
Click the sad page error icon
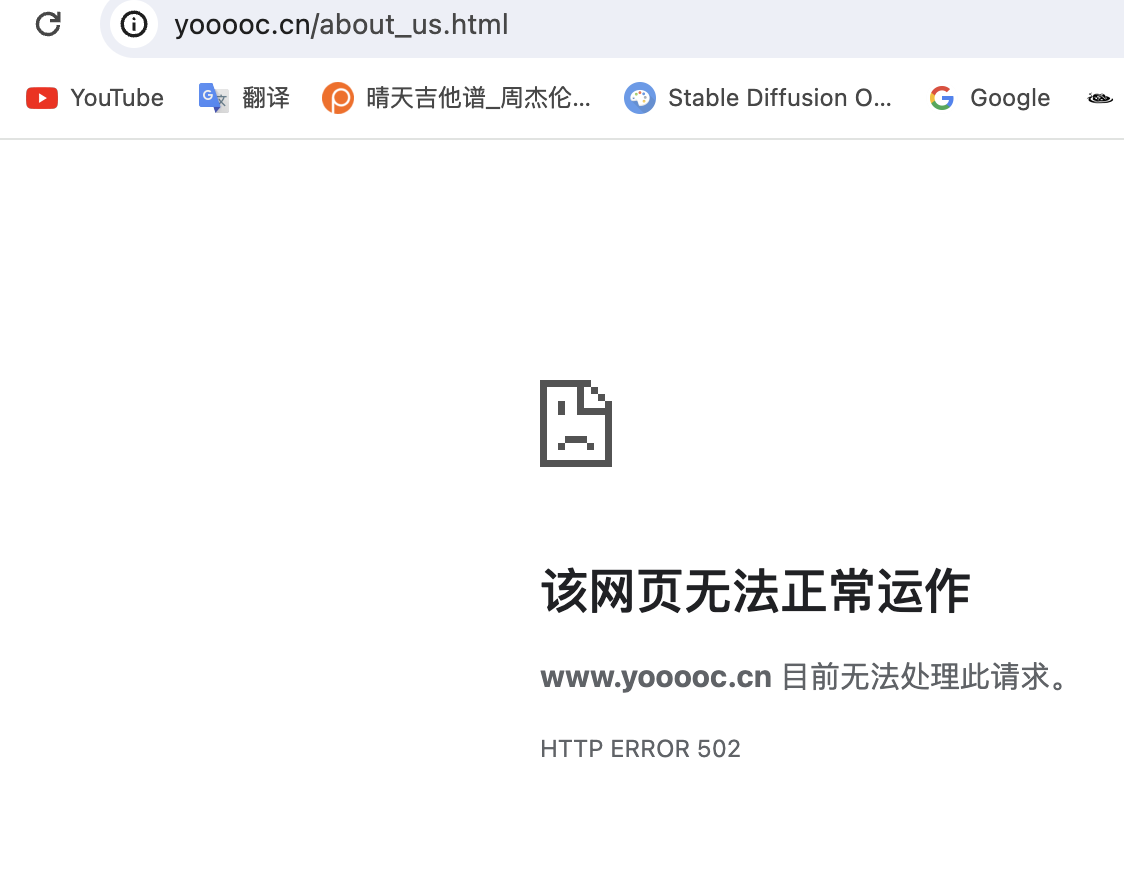click(x=576, y=423)
